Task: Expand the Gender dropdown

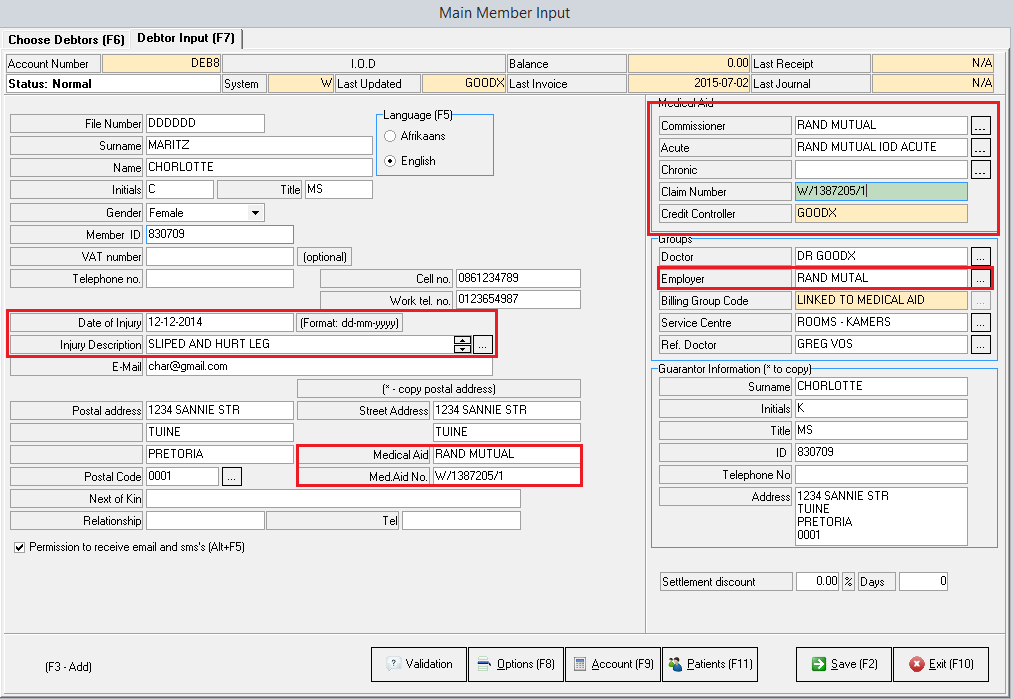Action: (x=256, y=213)
